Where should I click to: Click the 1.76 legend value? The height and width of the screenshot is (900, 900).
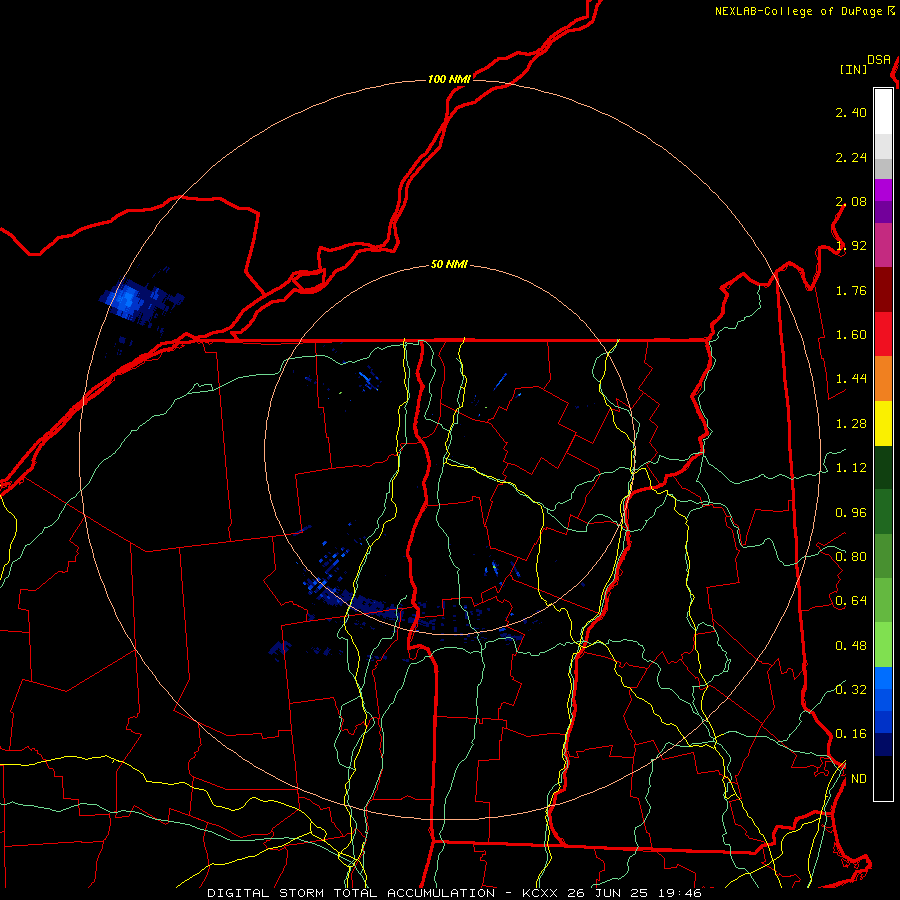click(x=851, y=290)
